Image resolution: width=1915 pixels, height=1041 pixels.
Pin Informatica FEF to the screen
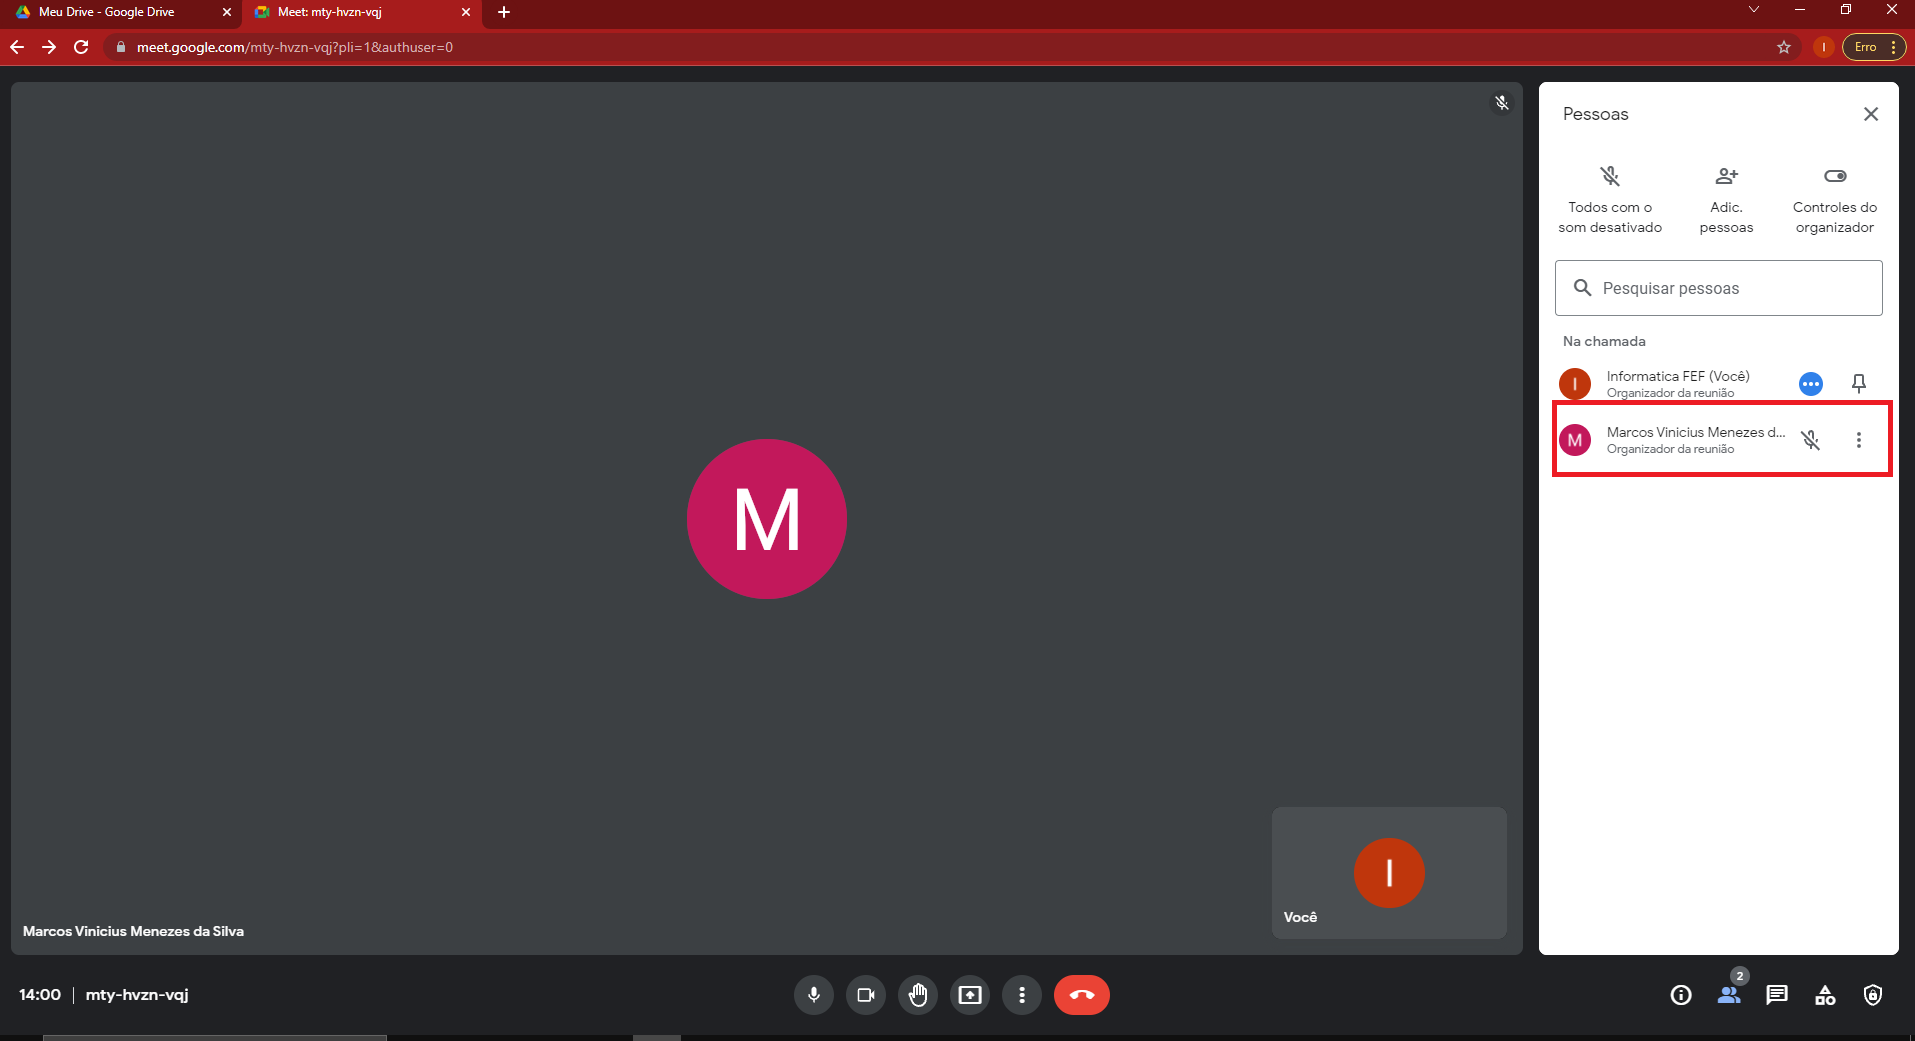click(1859, 383)
